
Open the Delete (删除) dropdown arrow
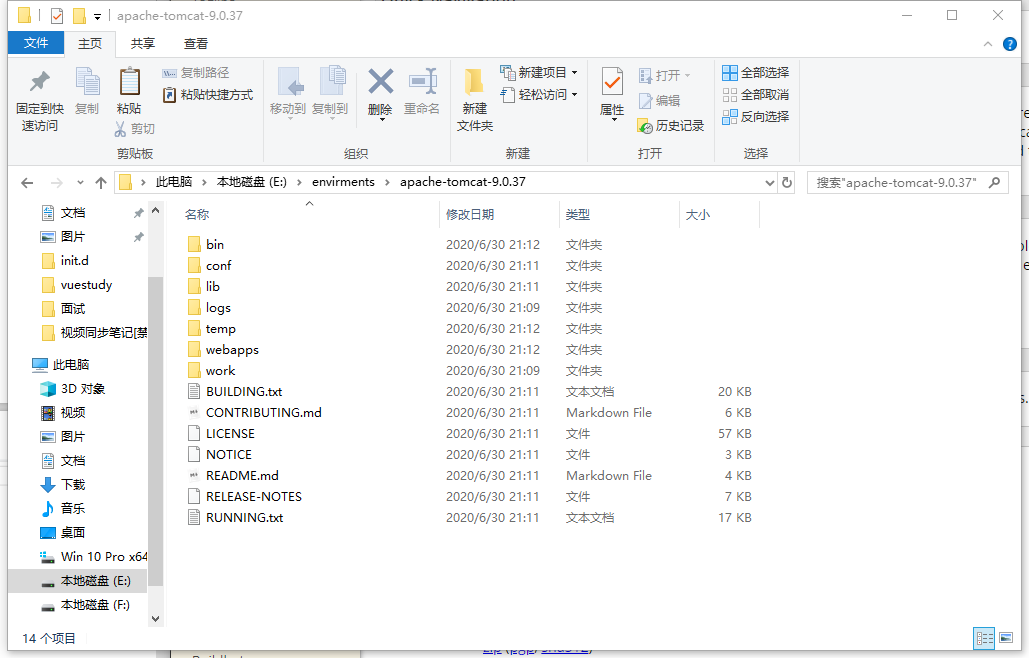pyautogui.click(x=381, y=120)
